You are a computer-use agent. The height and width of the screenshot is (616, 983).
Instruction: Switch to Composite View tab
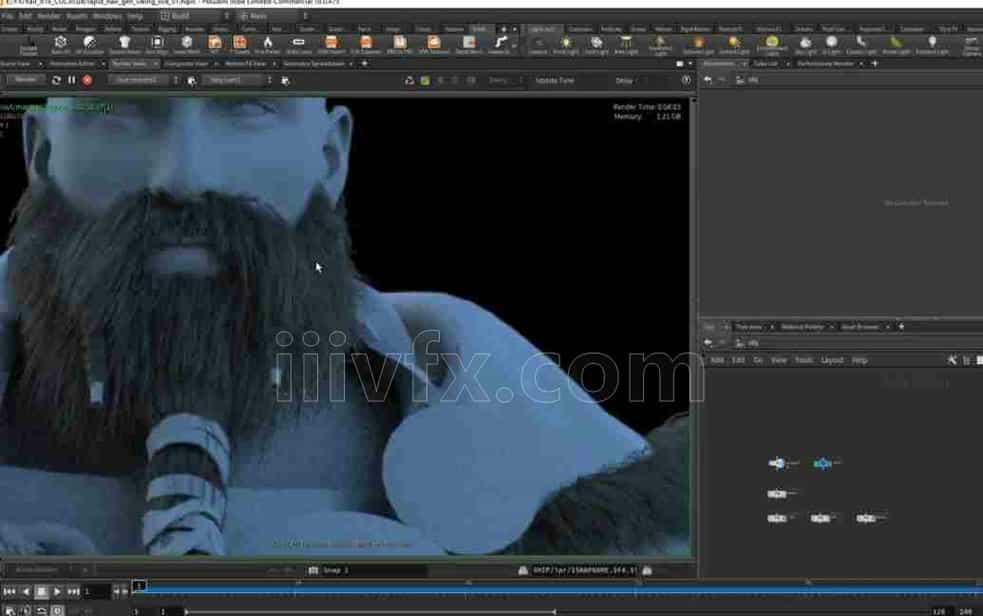tap(186, 63)
